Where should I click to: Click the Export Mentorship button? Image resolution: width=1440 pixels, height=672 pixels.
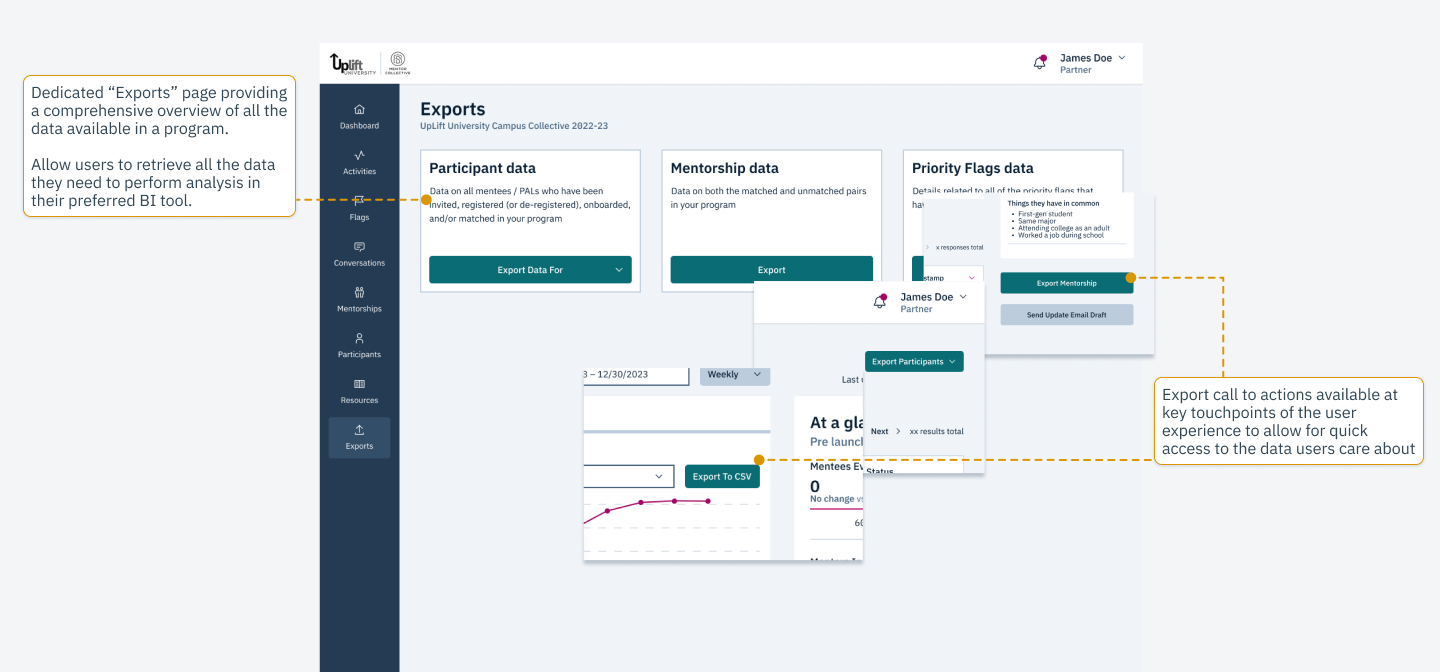tap(1066, 282)
